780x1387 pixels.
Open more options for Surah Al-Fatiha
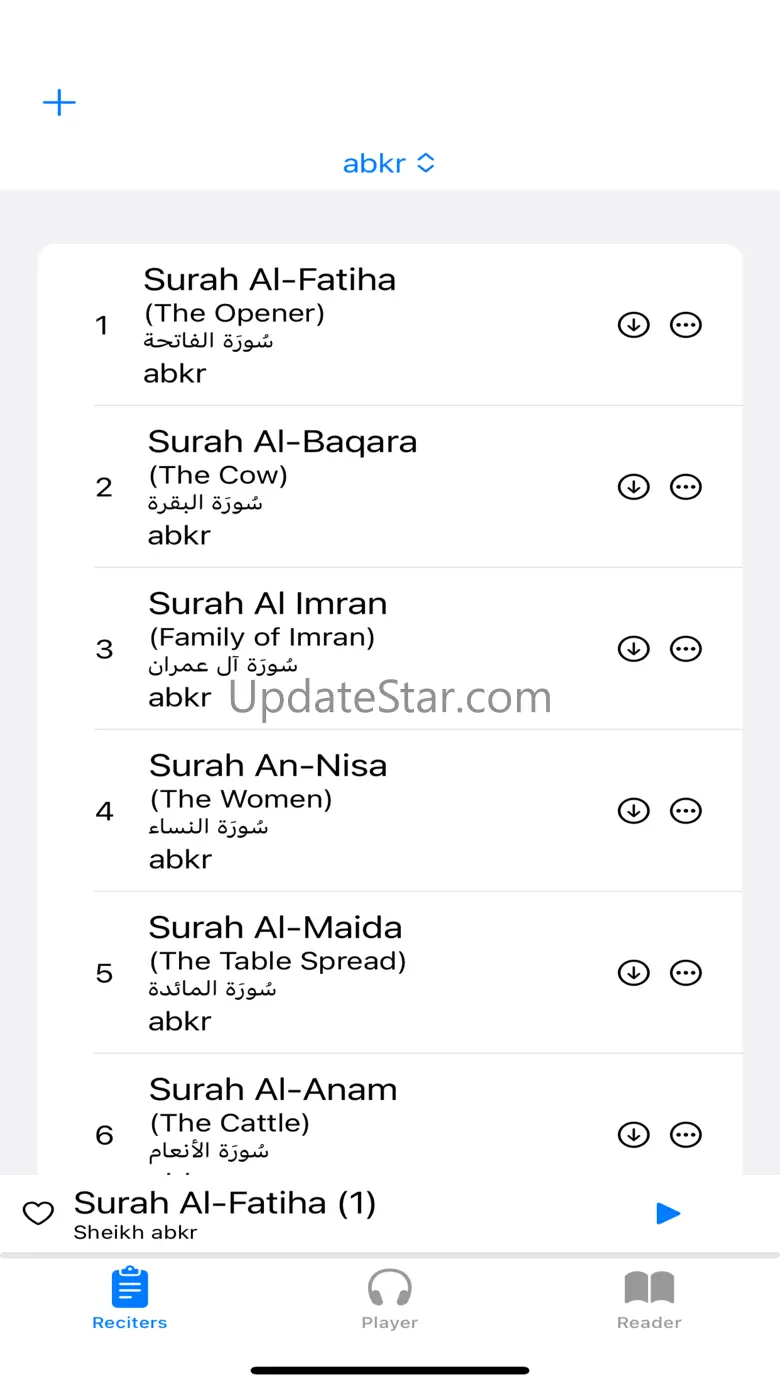tap(685, 325)
